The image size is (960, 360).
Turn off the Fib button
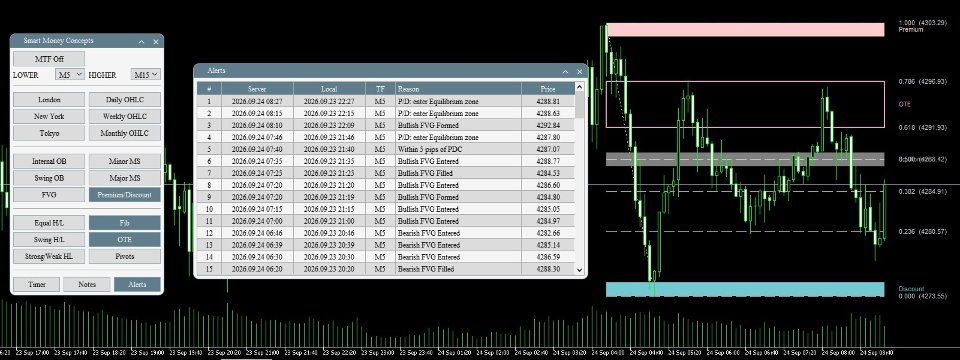coord(125,223)
